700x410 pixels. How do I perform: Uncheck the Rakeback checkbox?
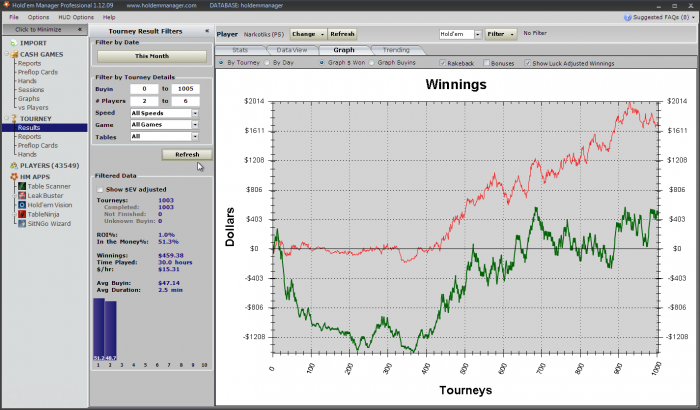(442, 63)
